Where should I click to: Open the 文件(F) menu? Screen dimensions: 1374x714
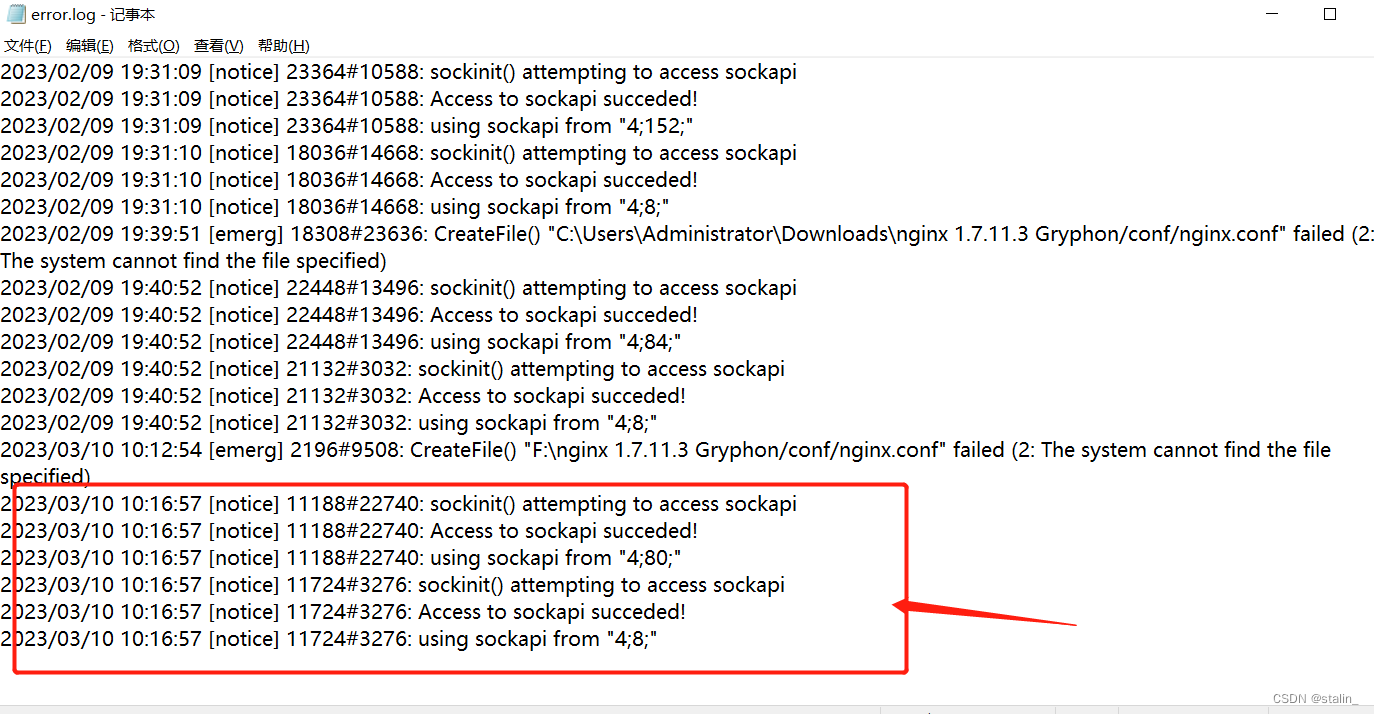point(27,46)
